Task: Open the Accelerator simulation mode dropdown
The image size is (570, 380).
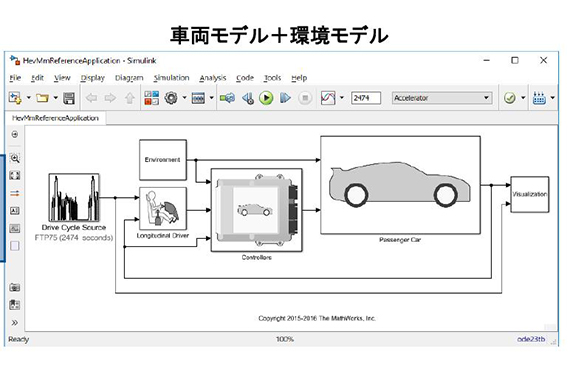Action: 442,98
